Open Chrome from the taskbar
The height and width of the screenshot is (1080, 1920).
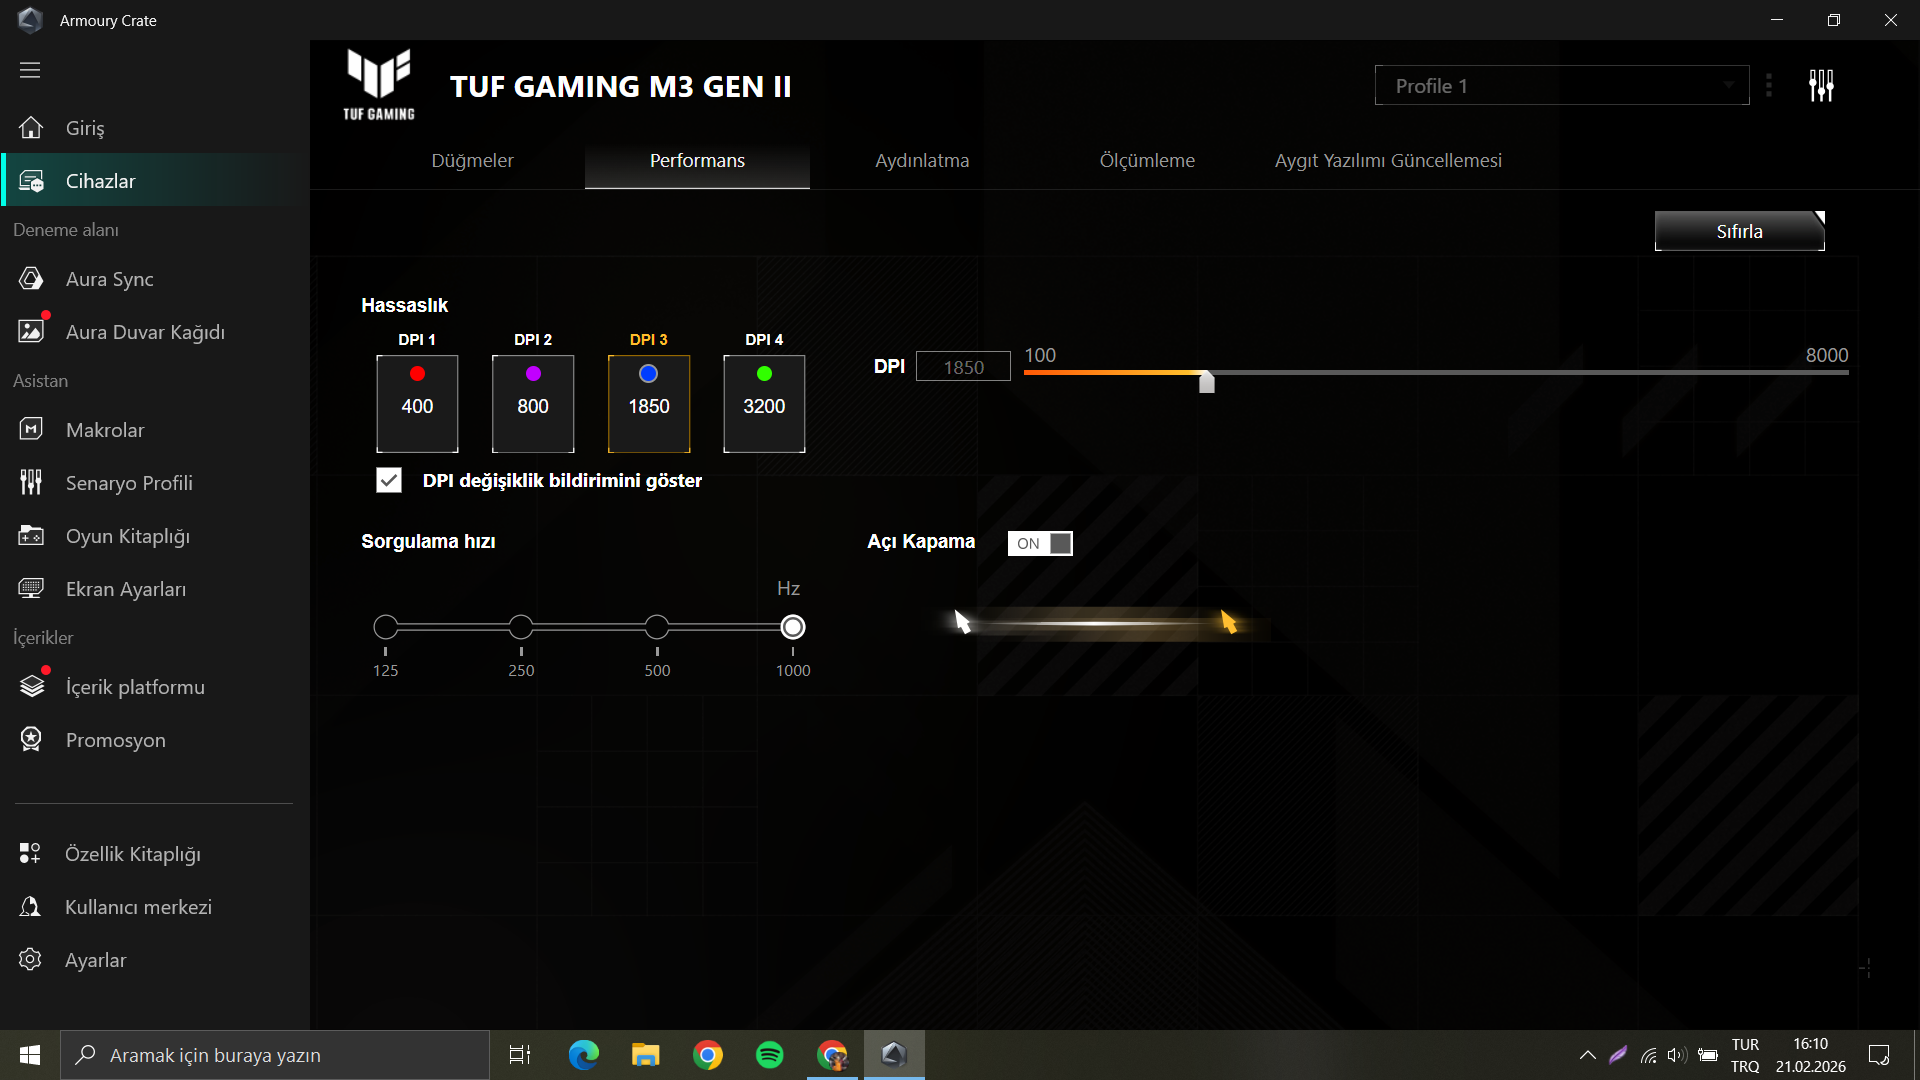(x=708, y=1055)
